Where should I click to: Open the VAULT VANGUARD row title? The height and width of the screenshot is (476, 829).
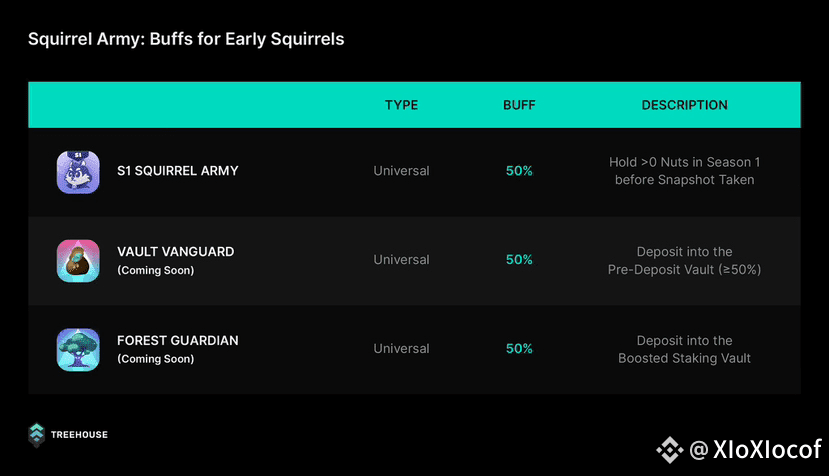[176, 252]
